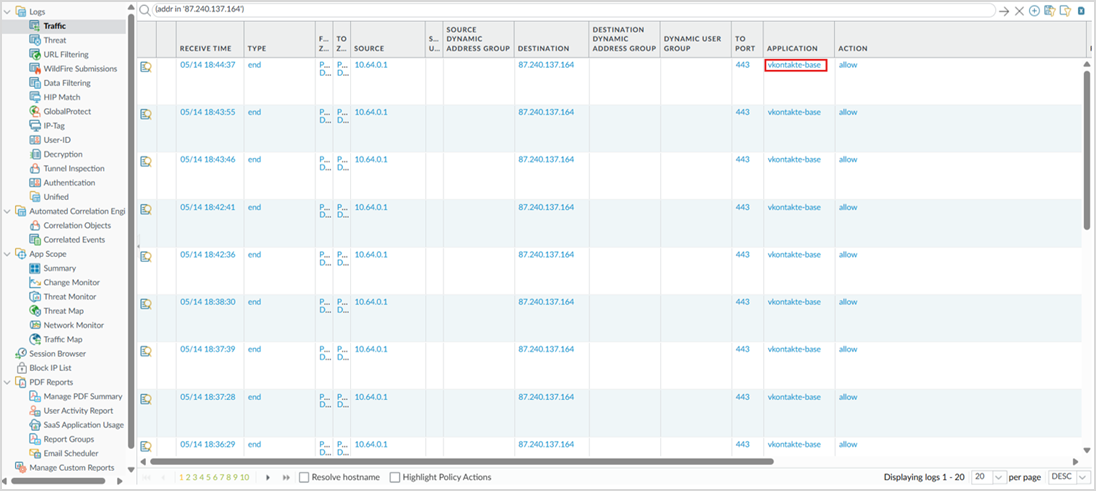Enable the Resolve hostname checkbox
This screenshot has width=1096, height=491.
(304, 477)
